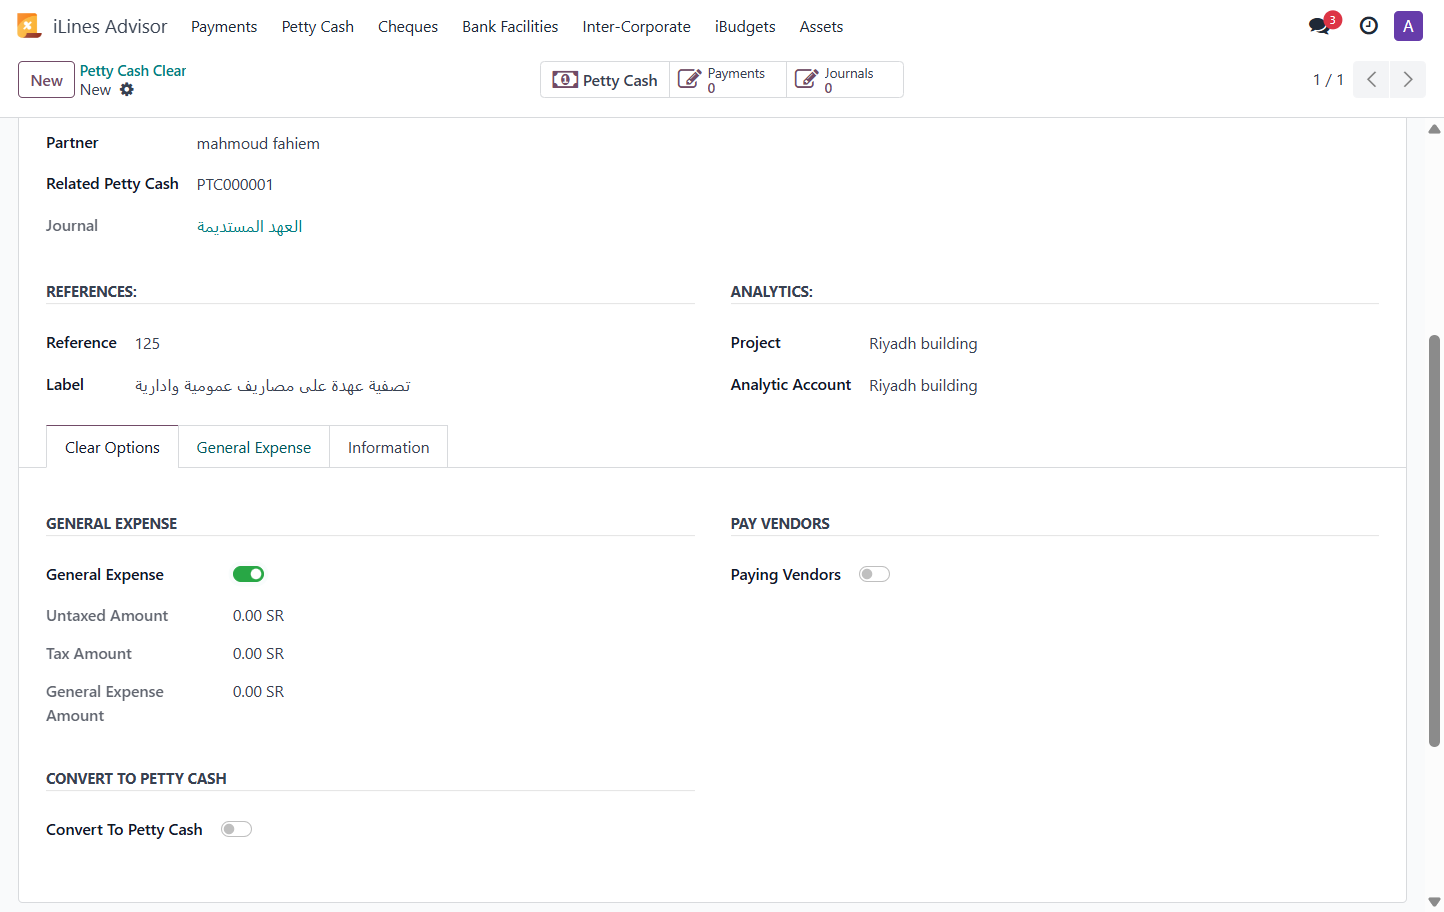The image size is (1444, 912).
Task: Click the Petty Cash Clear breadcrumb link
Action: click(133, 71)
